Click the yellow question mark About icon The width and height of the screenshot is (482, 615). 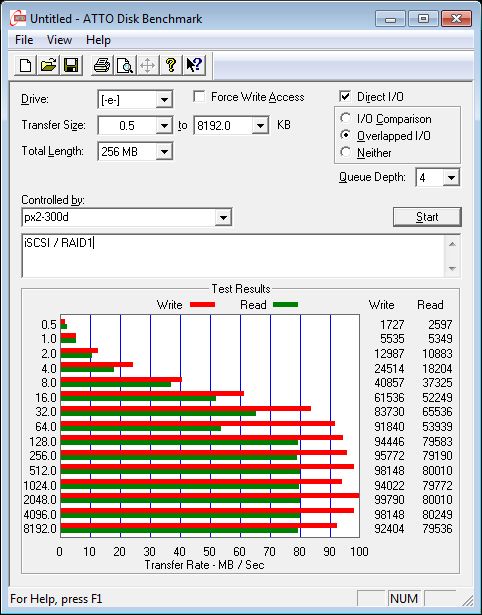(171, 65)
